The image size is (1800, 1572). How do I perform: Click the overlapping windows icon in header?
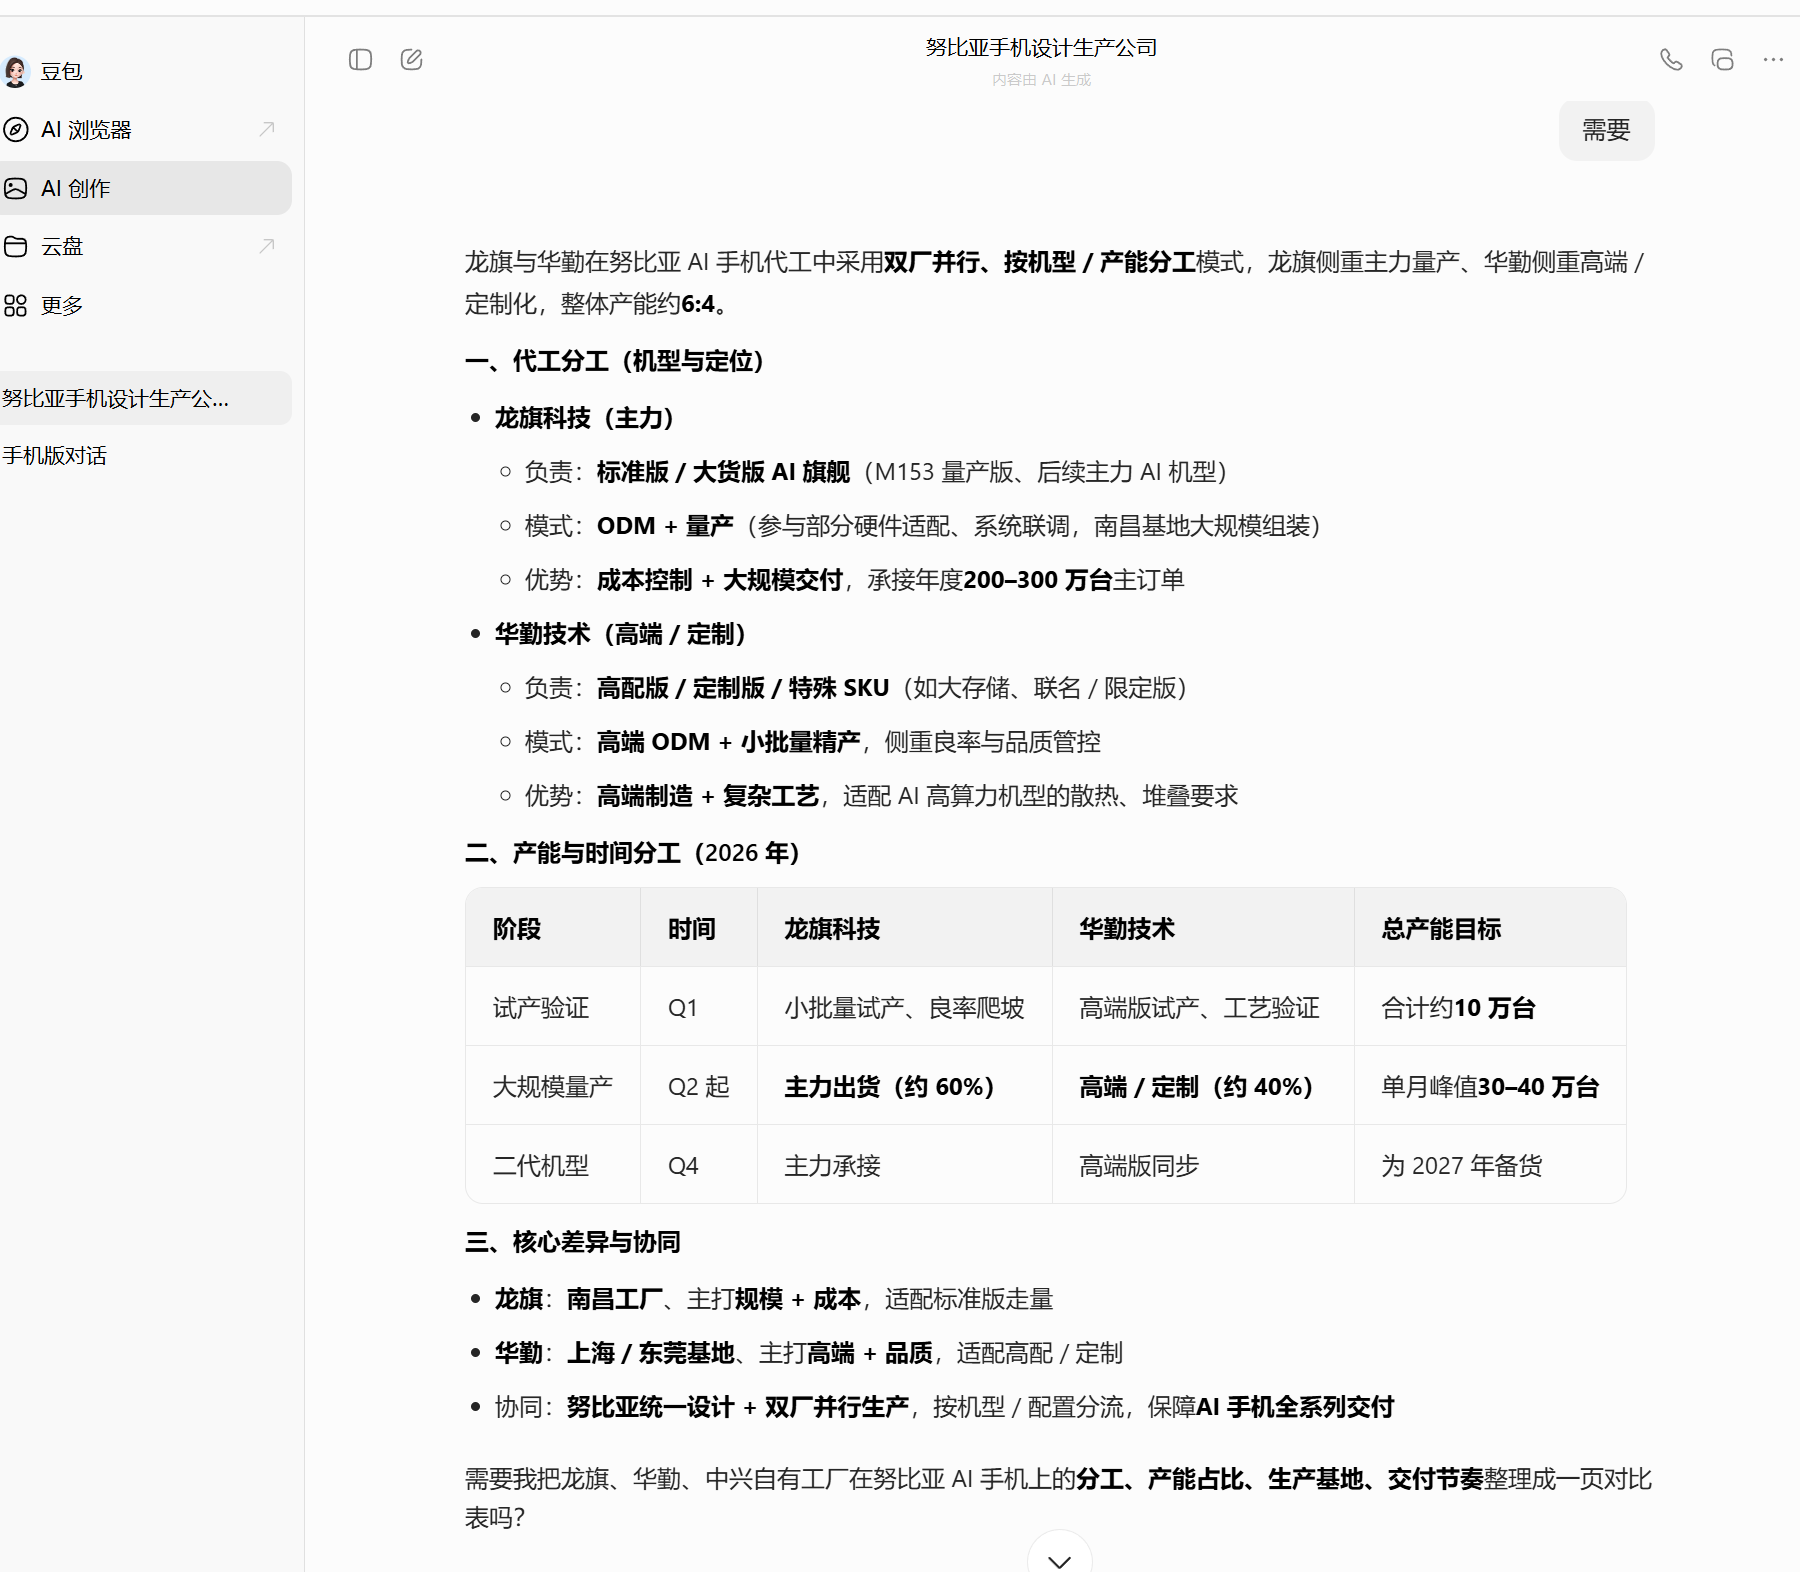(x=1722, y=60)
